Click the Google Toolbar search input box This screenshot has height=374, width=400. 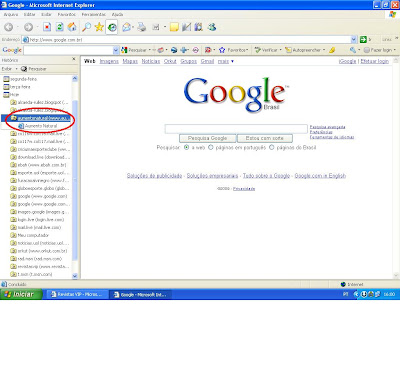coord(68,50)
